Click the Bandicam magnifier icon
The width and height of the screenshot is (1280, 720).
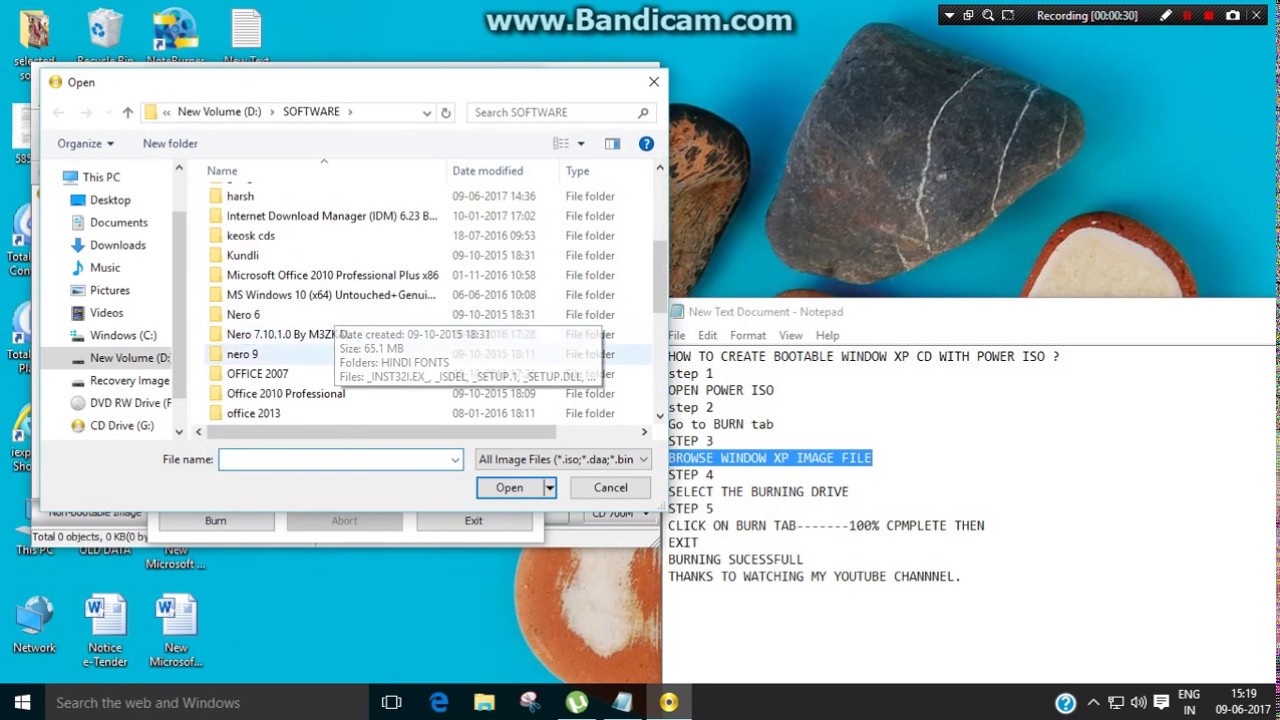tap(988, 15)
